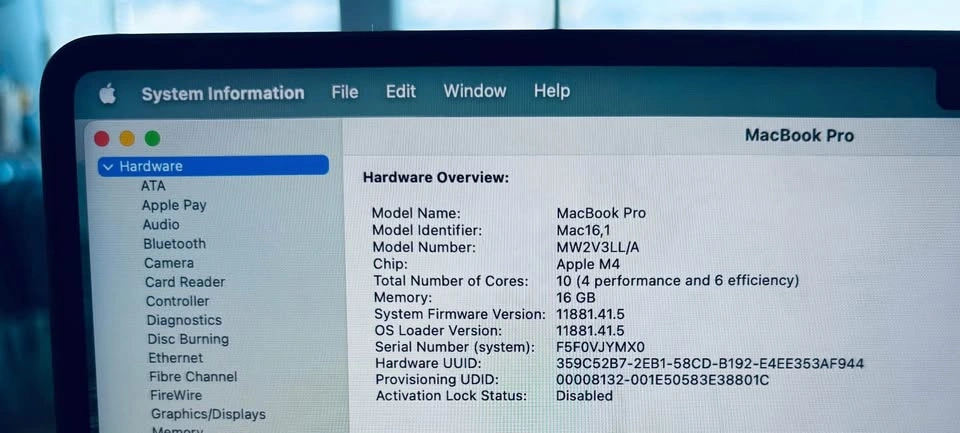Collapse the Hardware section chevron
Viewport: 960px width, 433px height.
coord(108,167)
